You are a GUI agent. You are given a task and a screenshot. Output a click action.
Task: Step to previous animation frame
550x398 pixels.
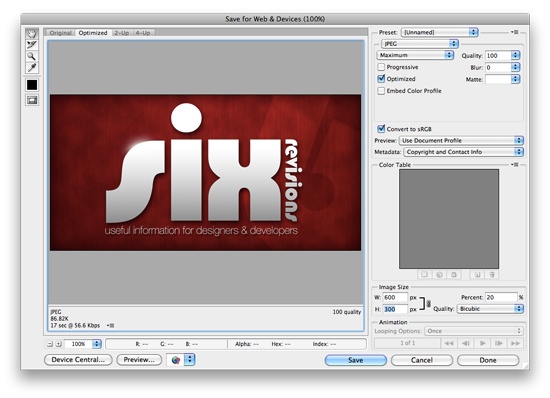[465, 343]
